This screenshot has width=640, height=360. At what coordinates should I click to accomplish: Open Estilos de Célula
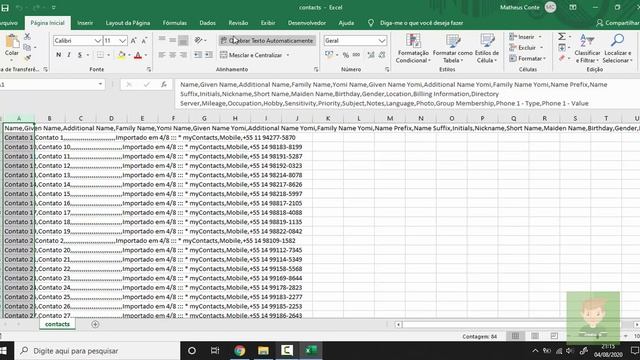(x=487, y=48)
